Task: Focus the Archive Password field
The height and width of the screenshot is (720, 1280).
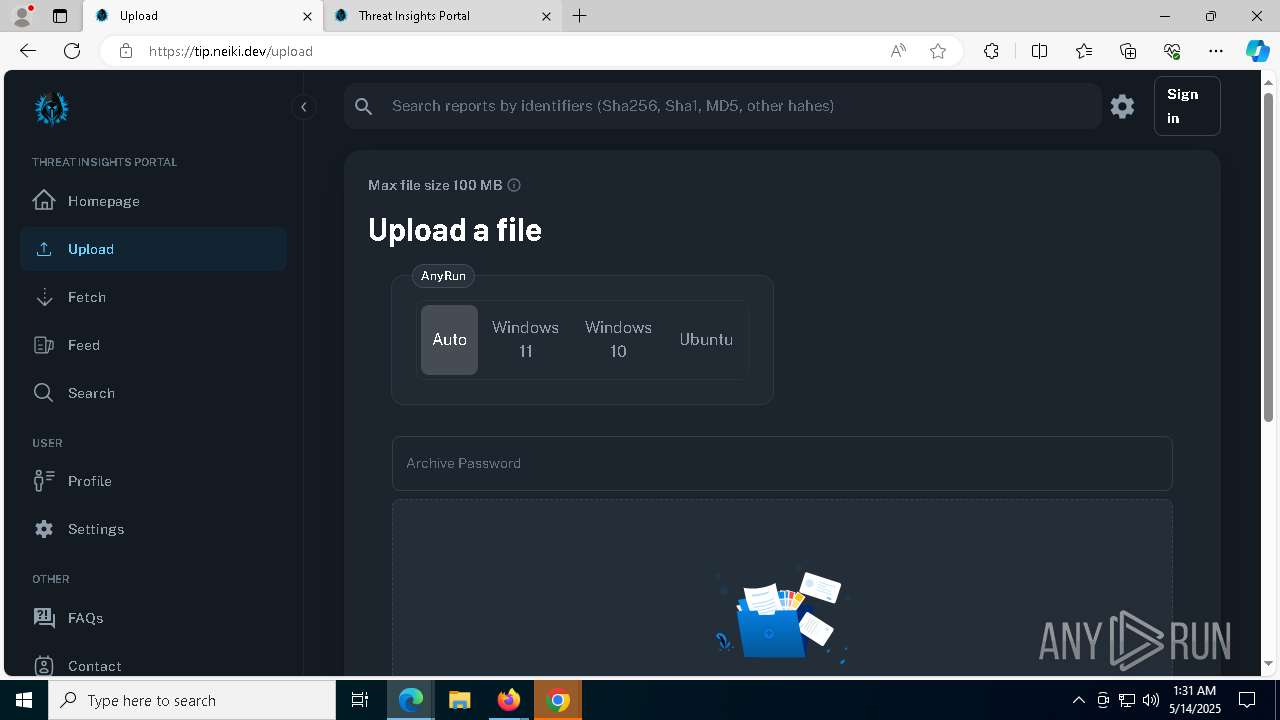Action: coord(782,463)
